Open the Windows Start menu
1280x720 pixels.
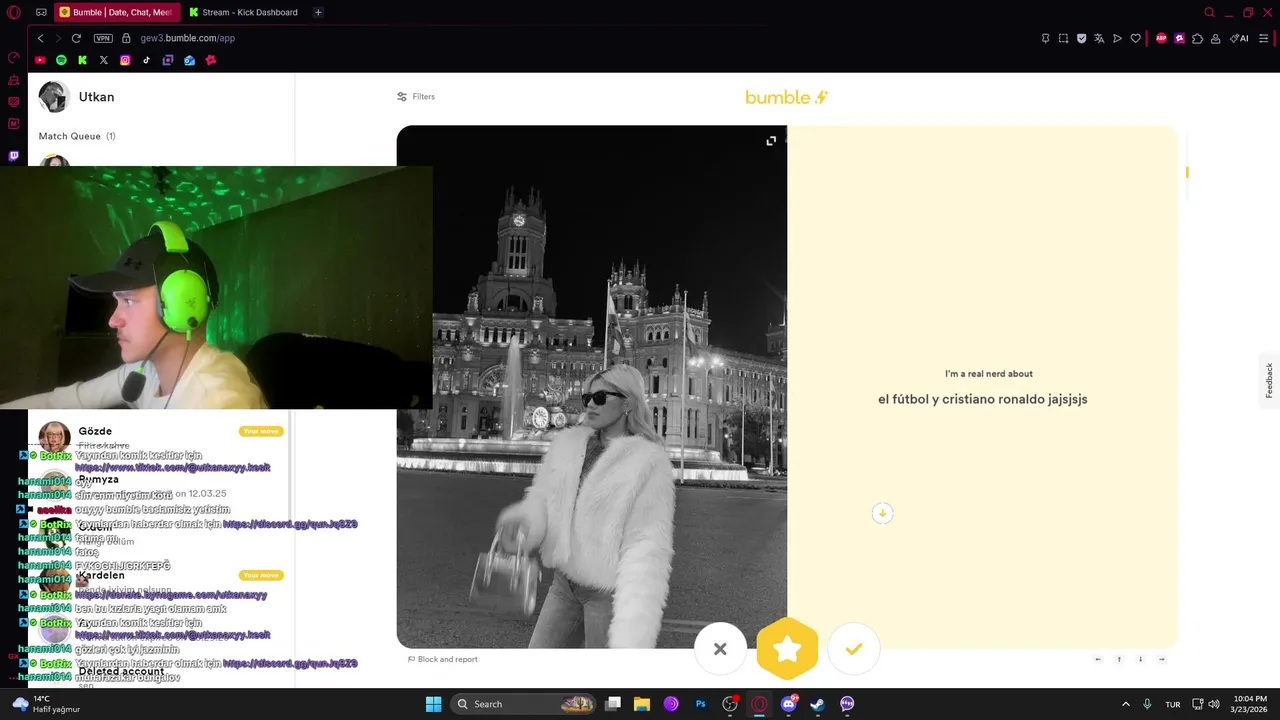pyautogui.click(x=433, y=704)
